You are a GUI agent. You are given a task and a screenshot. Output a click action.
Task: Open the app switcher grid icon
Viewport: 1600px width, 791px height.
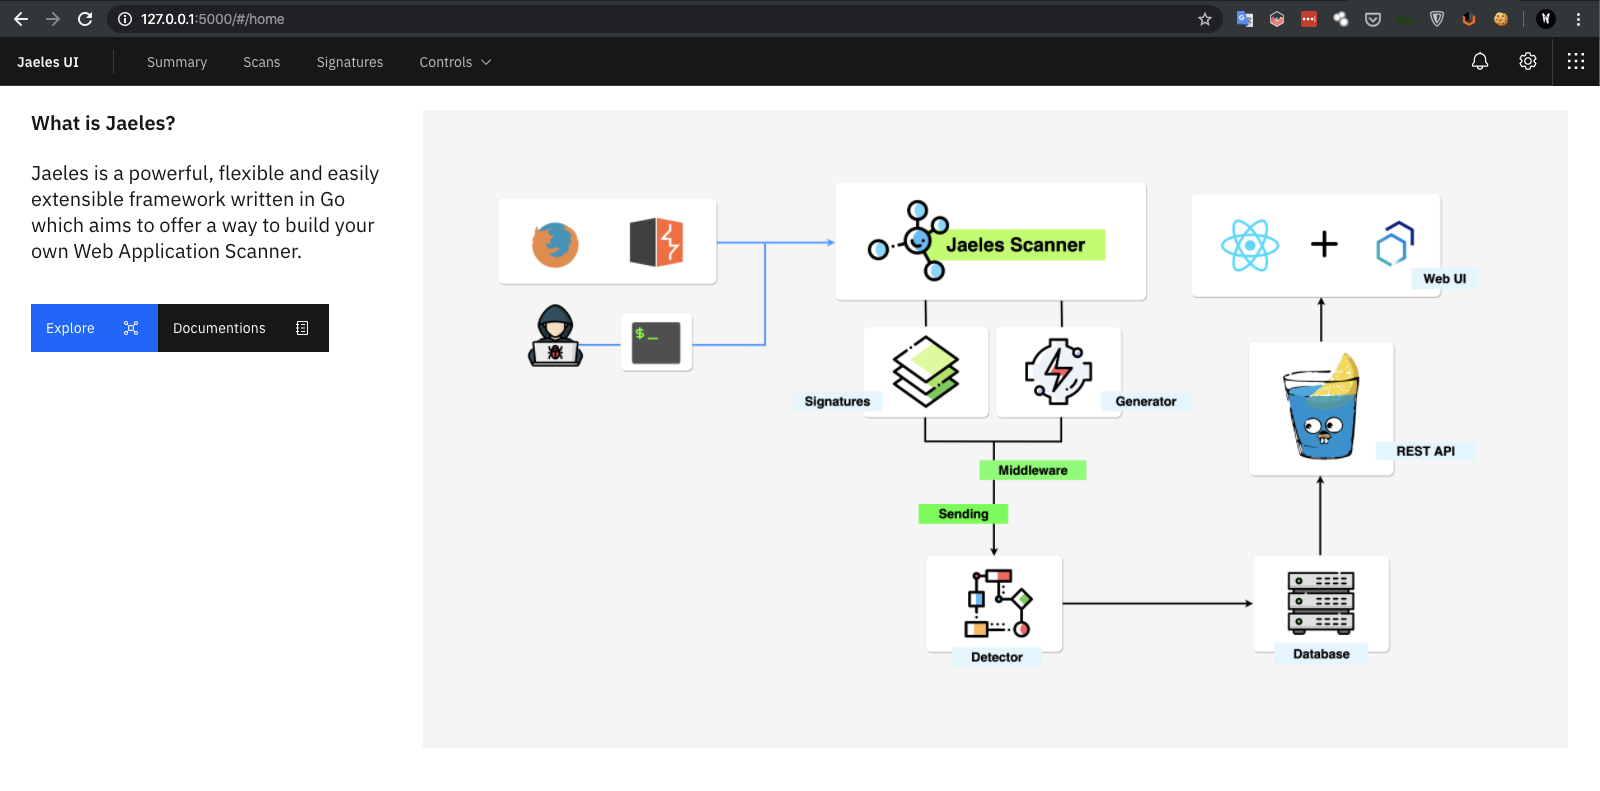point(1576,61)
